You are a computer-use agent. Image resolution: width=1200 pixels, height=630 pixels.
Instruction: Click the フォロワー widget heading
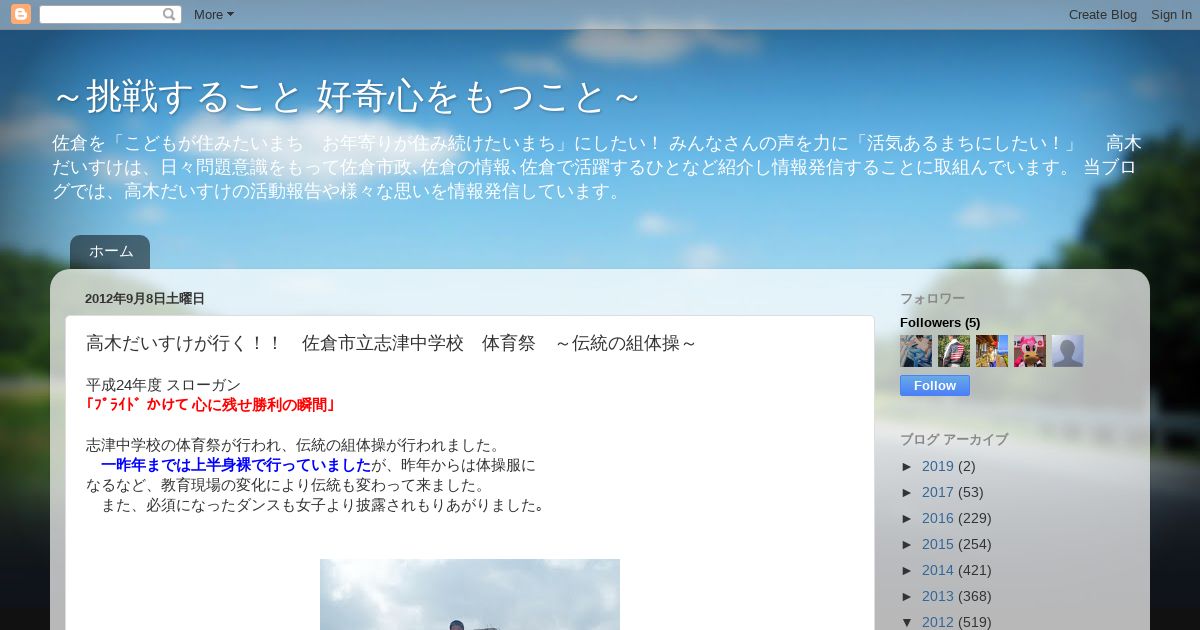tap(932, 299)
